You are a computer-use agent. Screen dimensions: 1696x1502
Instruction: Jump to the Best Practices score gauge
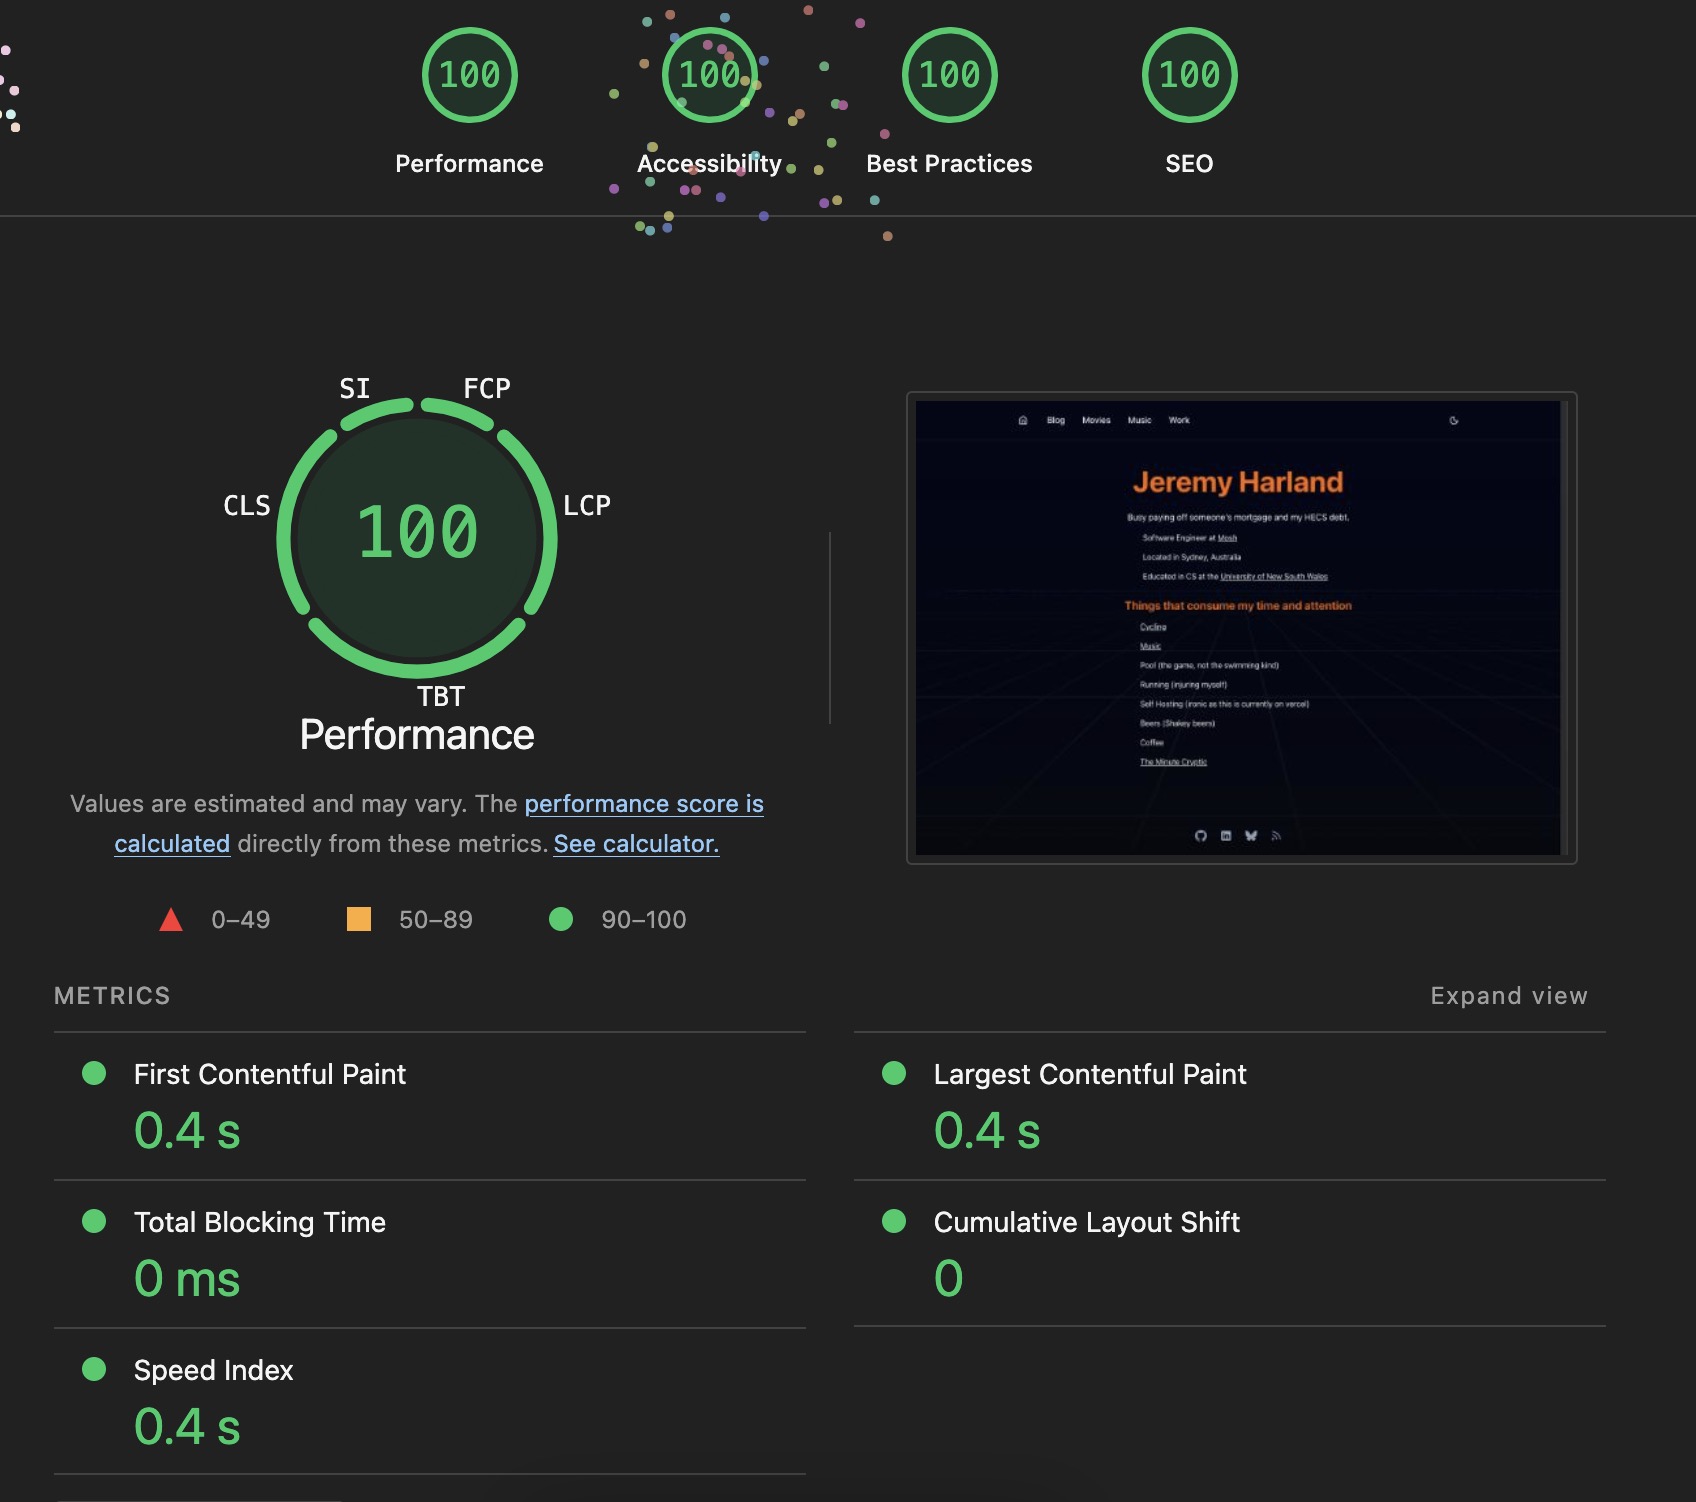(x=949, y=76)
